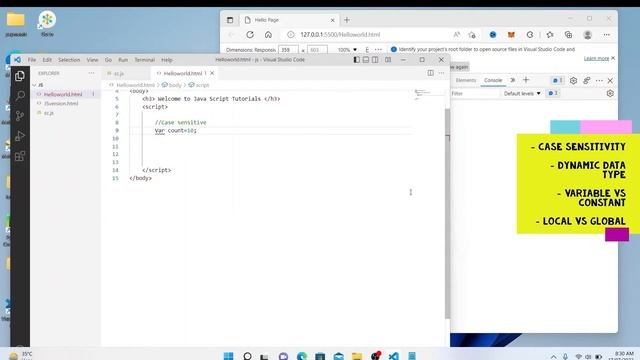640x360 pixels.
Task: Open the Go menu in VS Code
Action: click(x=108, y=60)
